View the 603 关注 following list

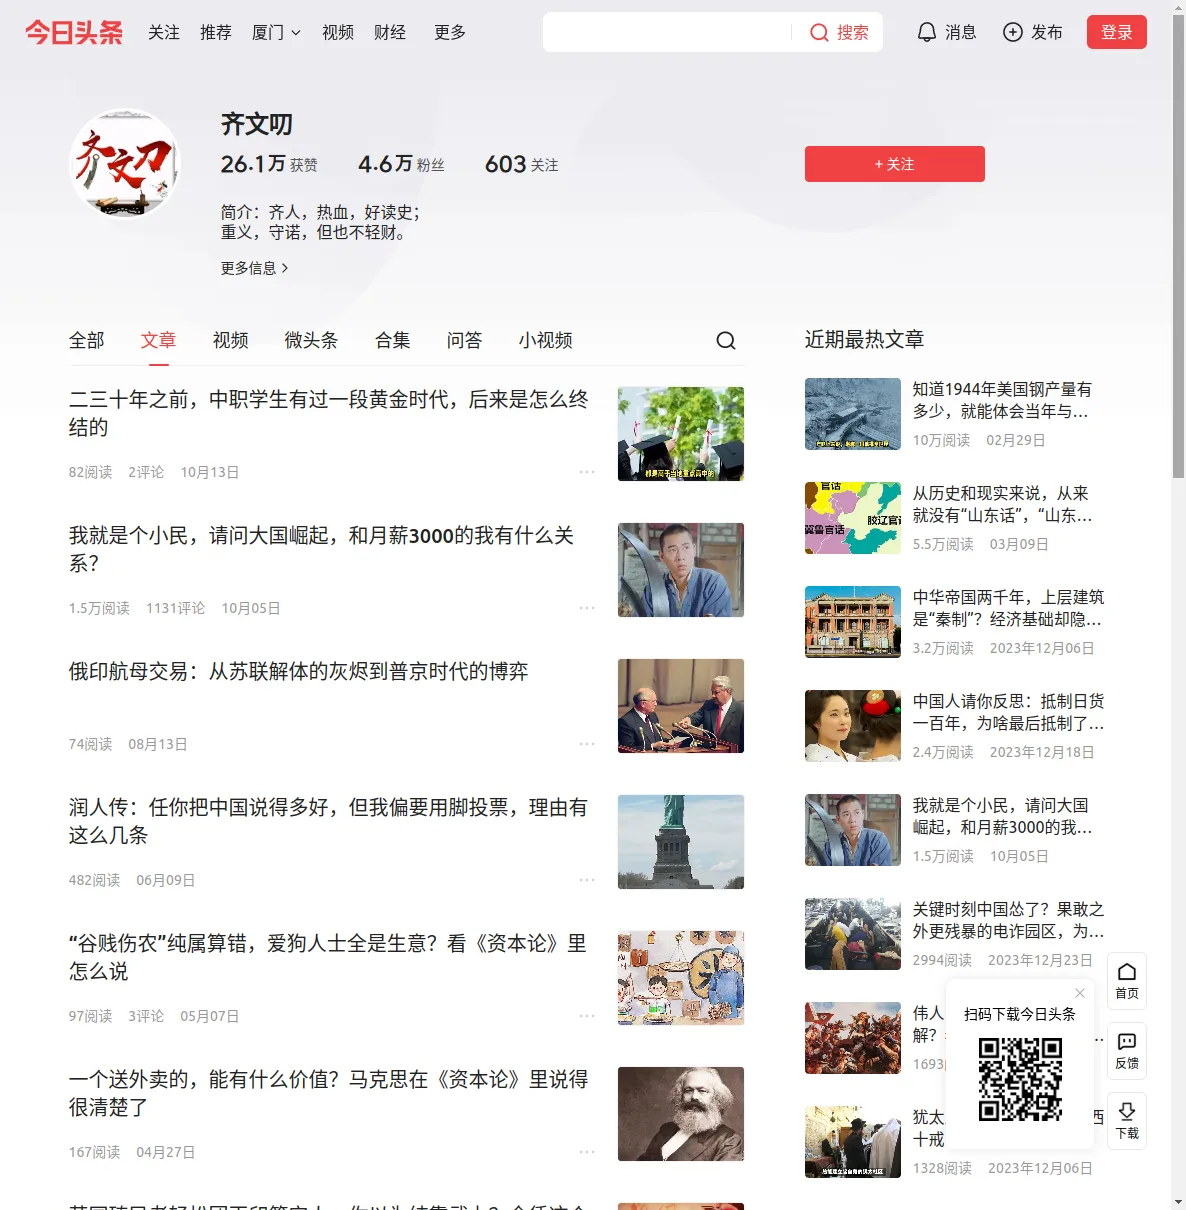[521, 164]
